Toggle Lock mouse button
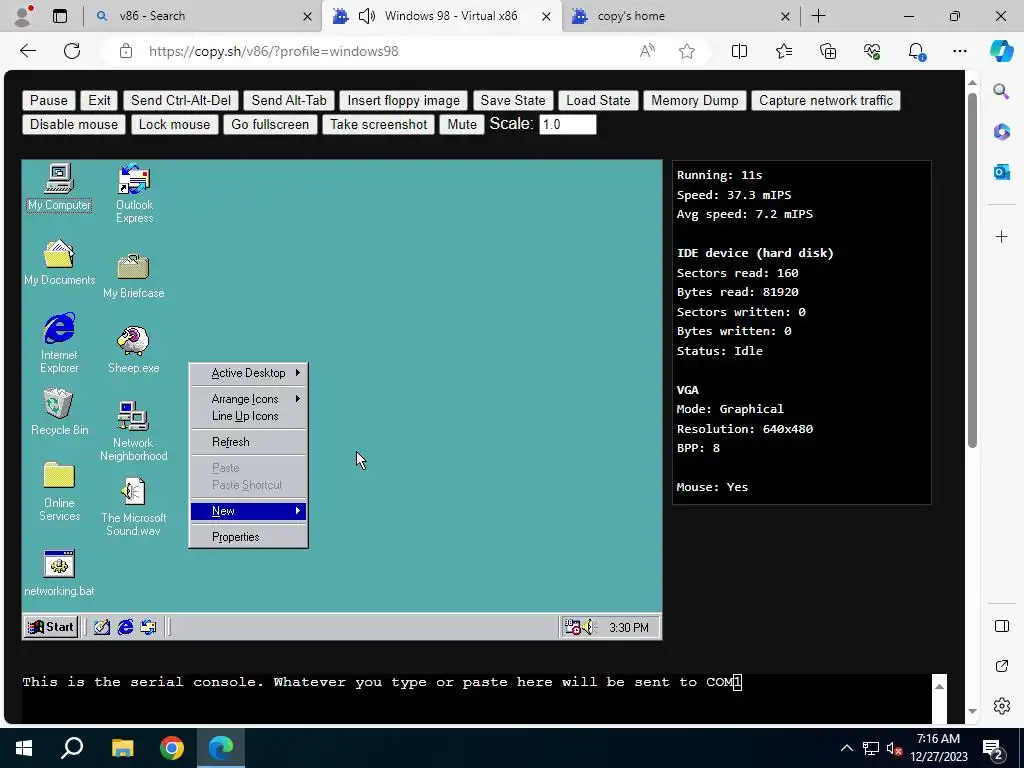 [x=174, y=125]
